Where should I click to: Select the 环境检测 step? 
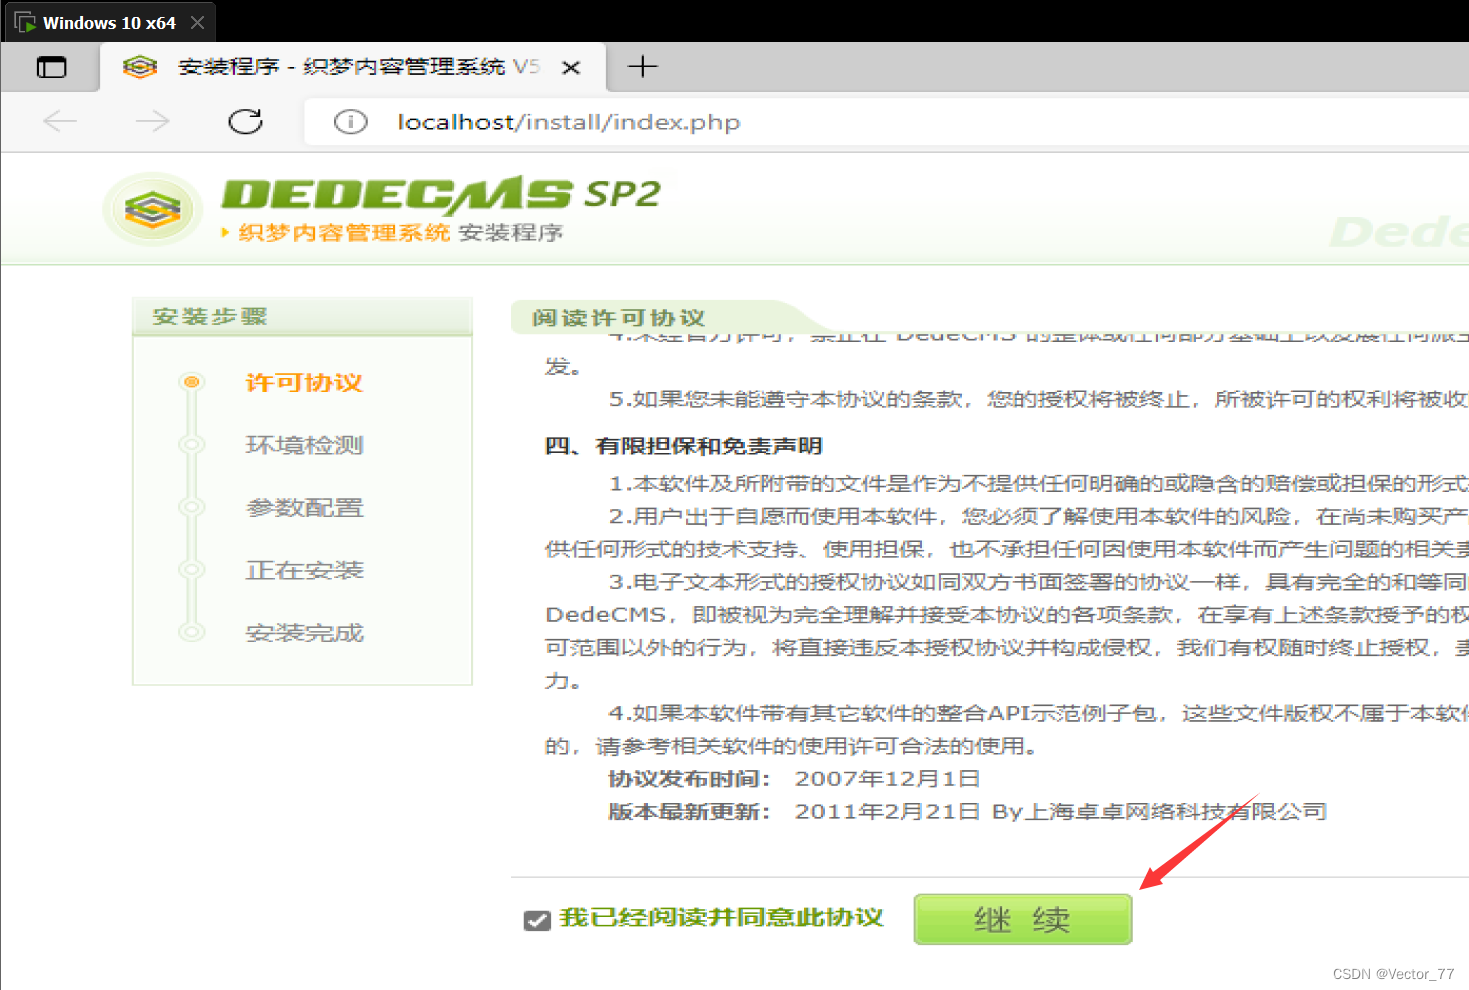pos(304,445)
